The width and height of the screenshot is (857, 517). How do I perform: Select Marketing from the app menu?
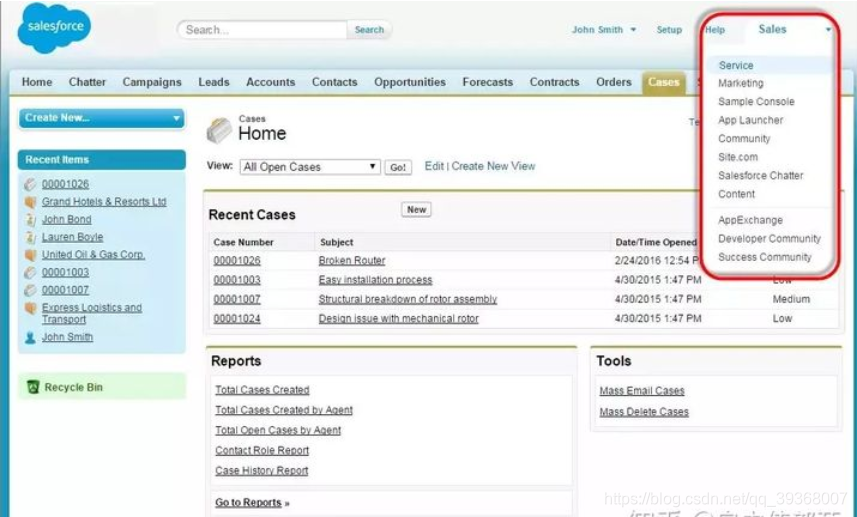pyautogui.click(x=741, y=83)
